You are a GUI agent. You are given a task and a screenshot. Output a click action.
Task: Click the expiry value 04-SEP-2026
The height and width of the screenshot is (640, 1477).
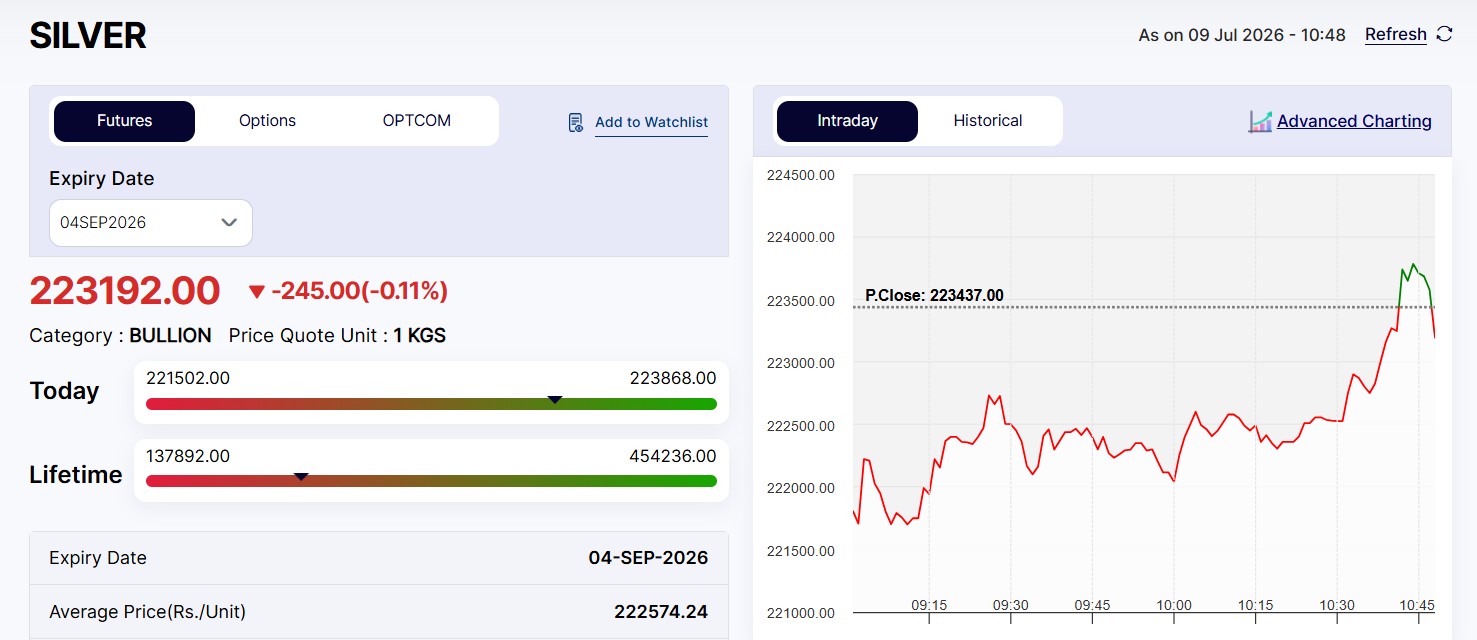tap(648, 558)
